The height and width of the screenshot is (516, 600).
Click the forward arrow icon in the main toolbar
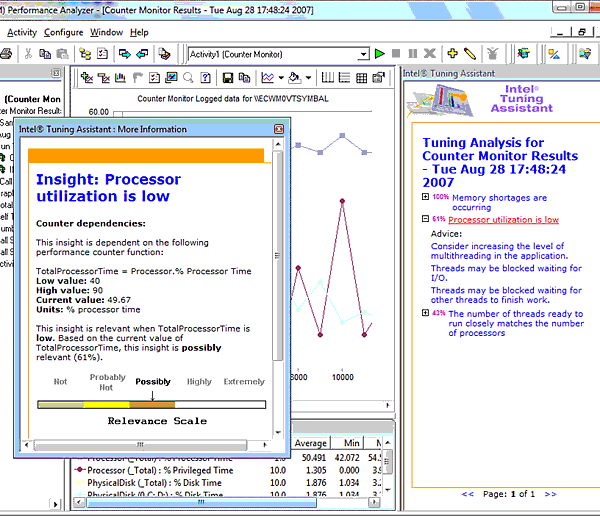pyautogui.click(x=124, y=54)
